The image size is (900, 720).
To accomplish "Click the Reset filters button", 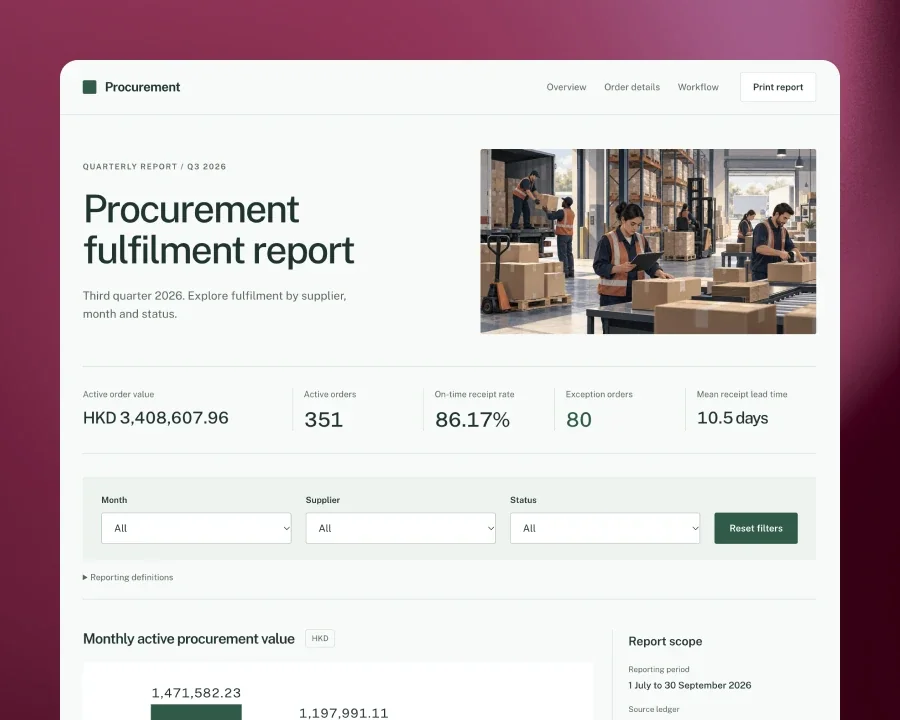I will tap(756, 528).
